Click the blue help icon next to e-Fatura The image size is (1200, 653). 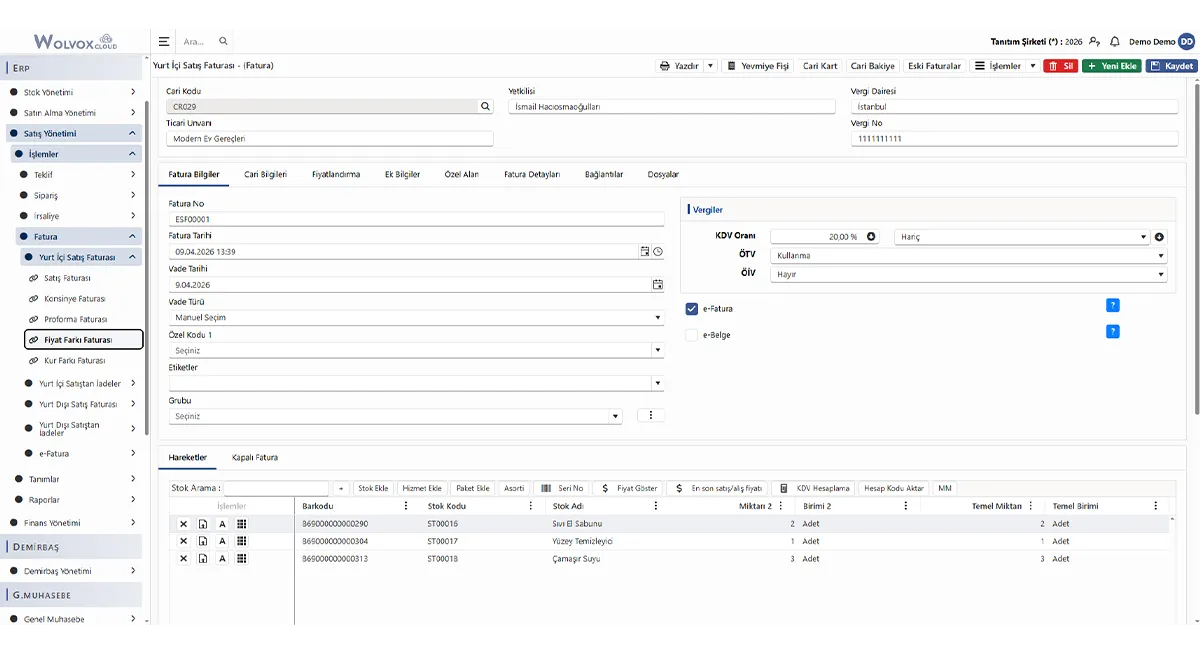(x=1113, y=306)
